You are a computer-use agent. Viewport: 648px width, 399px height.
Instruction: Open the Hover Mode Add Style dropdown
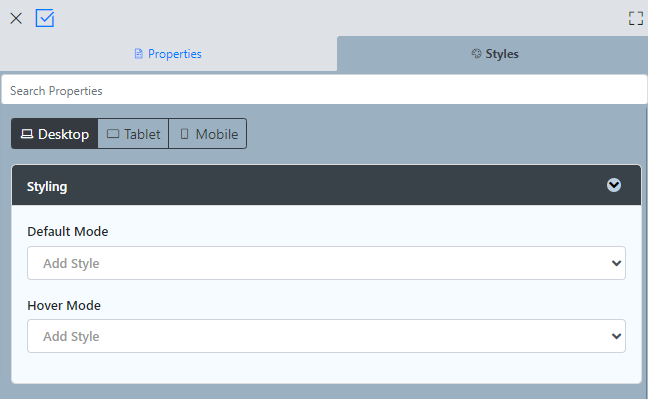tap(326, 336)
